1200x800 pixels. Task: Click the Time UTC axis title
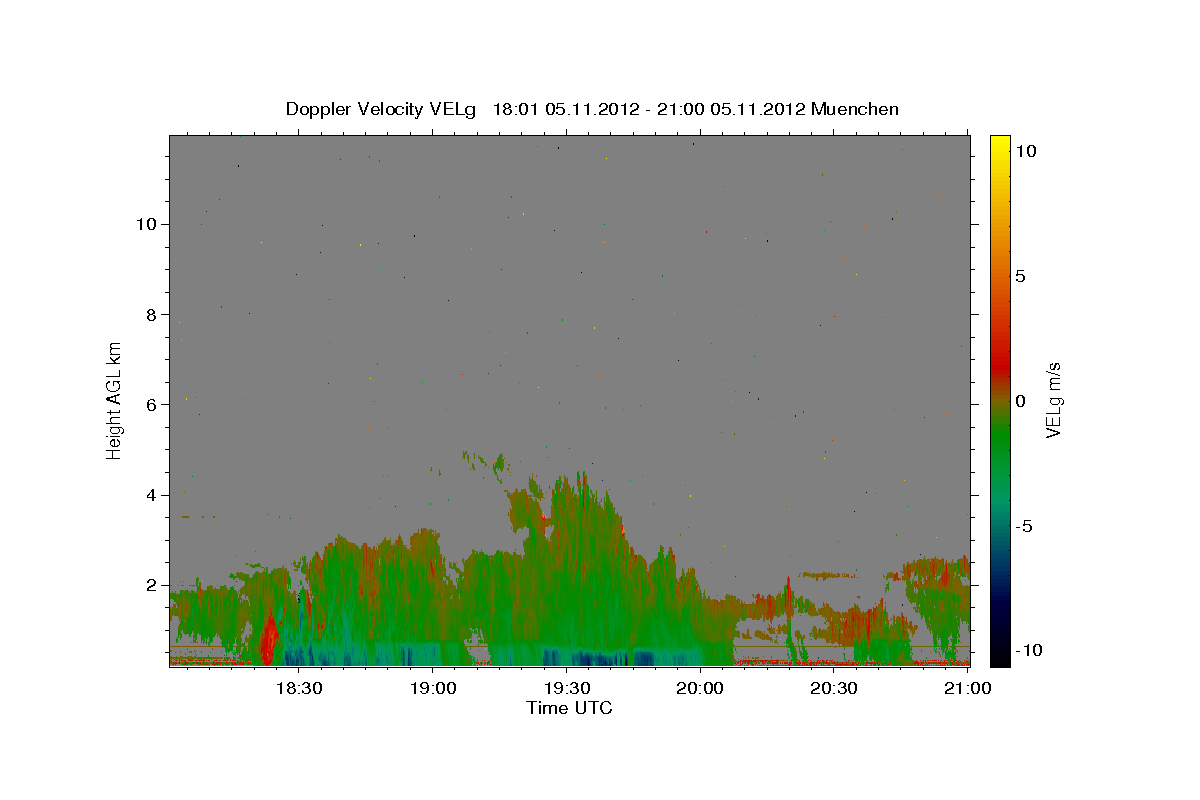point(569,709)
